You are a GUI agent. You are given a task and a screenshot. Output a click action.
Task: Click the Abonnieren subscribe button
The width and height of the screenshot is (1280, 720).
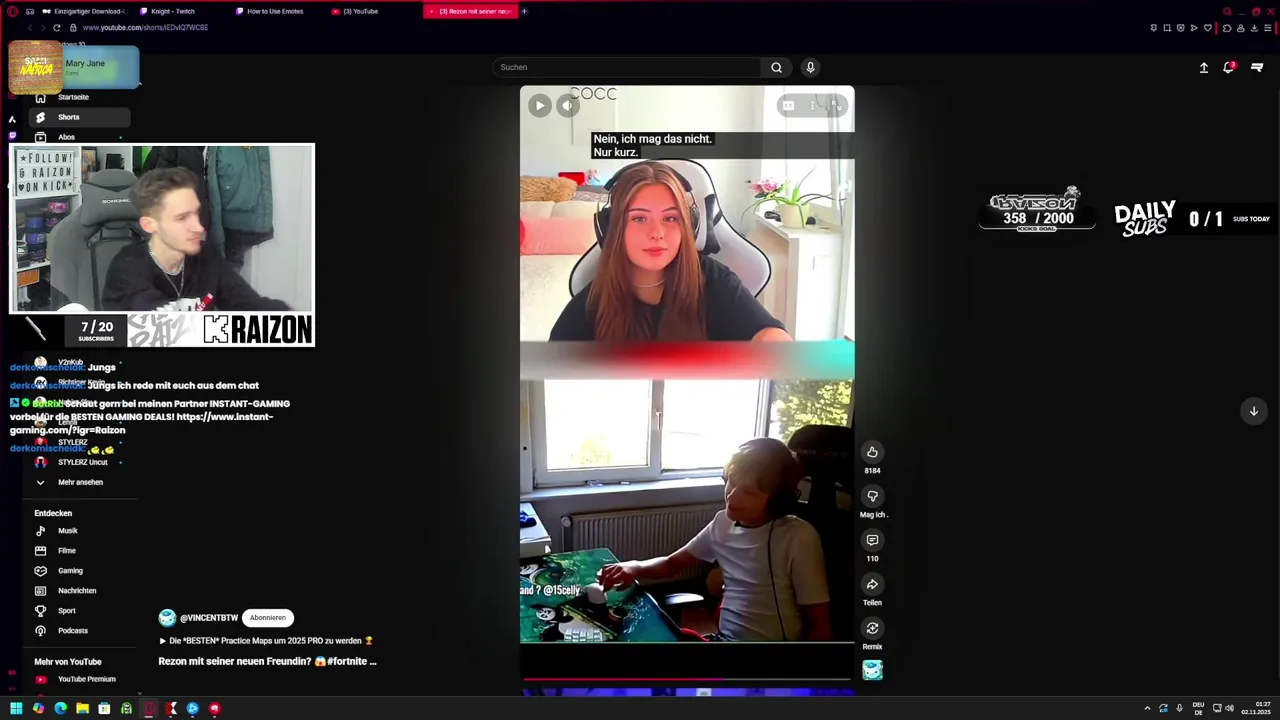[x=268, y=618]
